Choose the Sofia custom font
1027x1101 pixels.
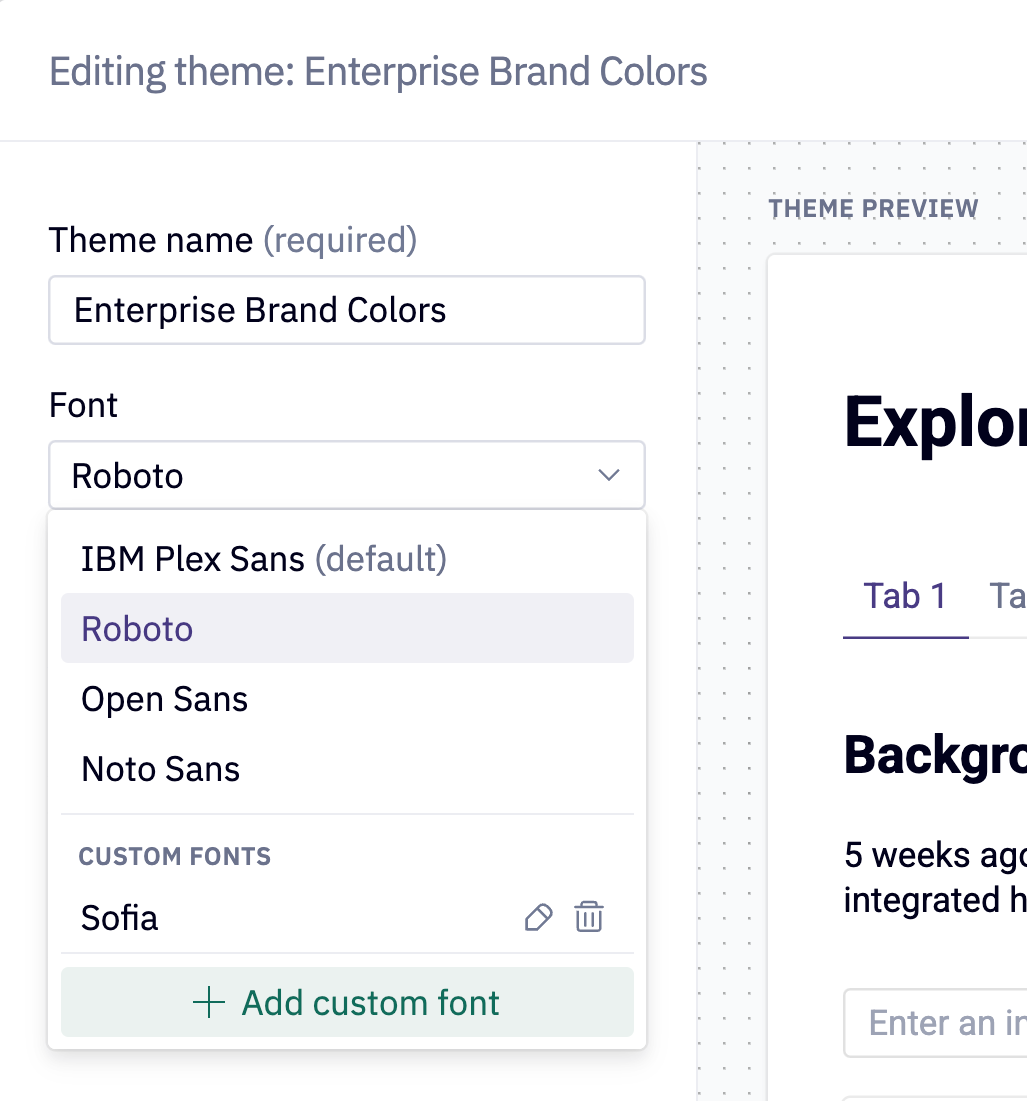[x=120, y=917]
